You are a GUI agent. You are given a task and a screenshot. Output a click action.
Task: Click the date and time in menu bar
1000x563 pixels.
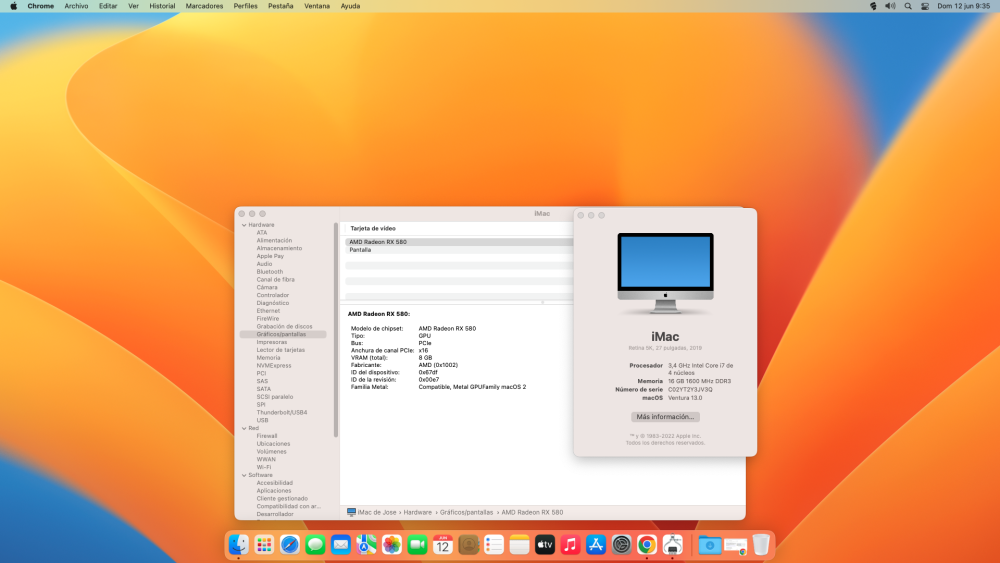[x=963, y=6]
